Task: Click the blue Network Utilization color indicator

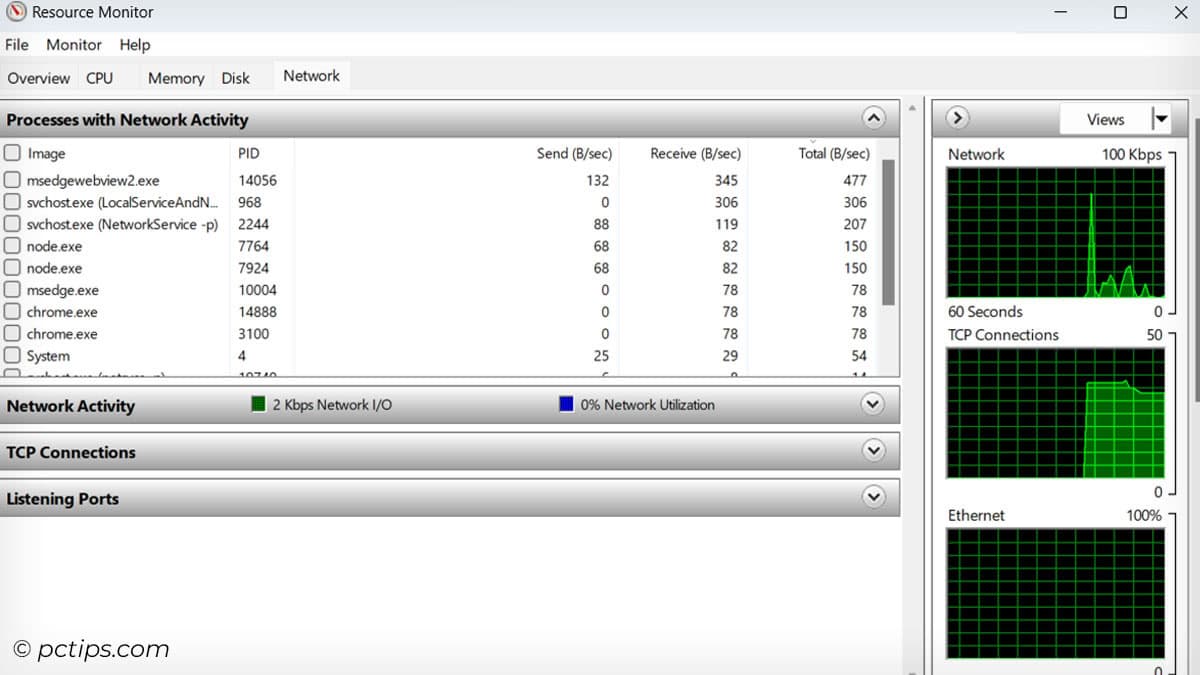Action: pos(566,405)
